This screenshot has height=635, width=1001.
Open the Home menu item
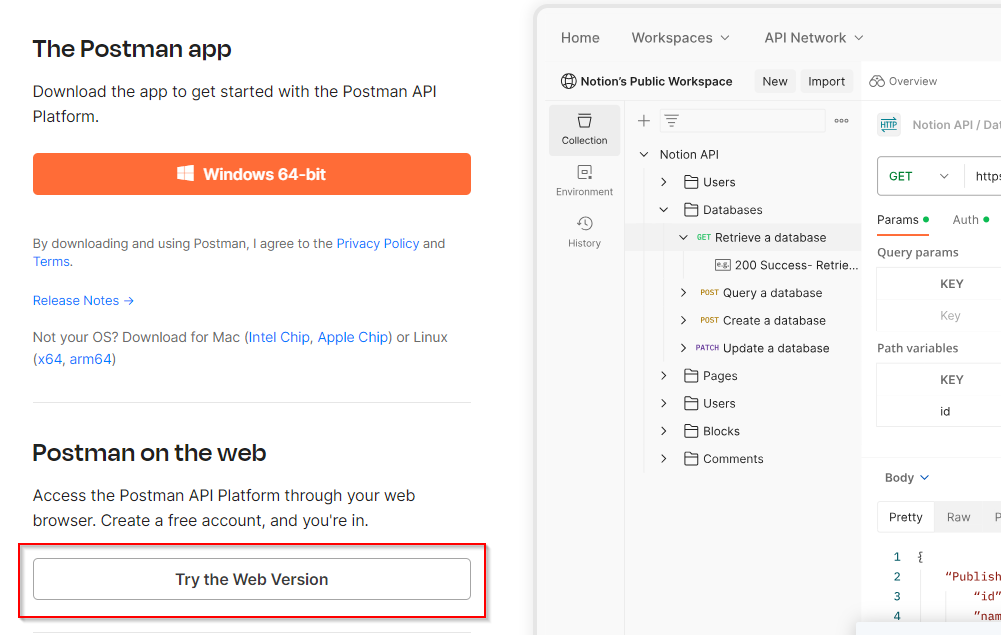tap(580, 38)
